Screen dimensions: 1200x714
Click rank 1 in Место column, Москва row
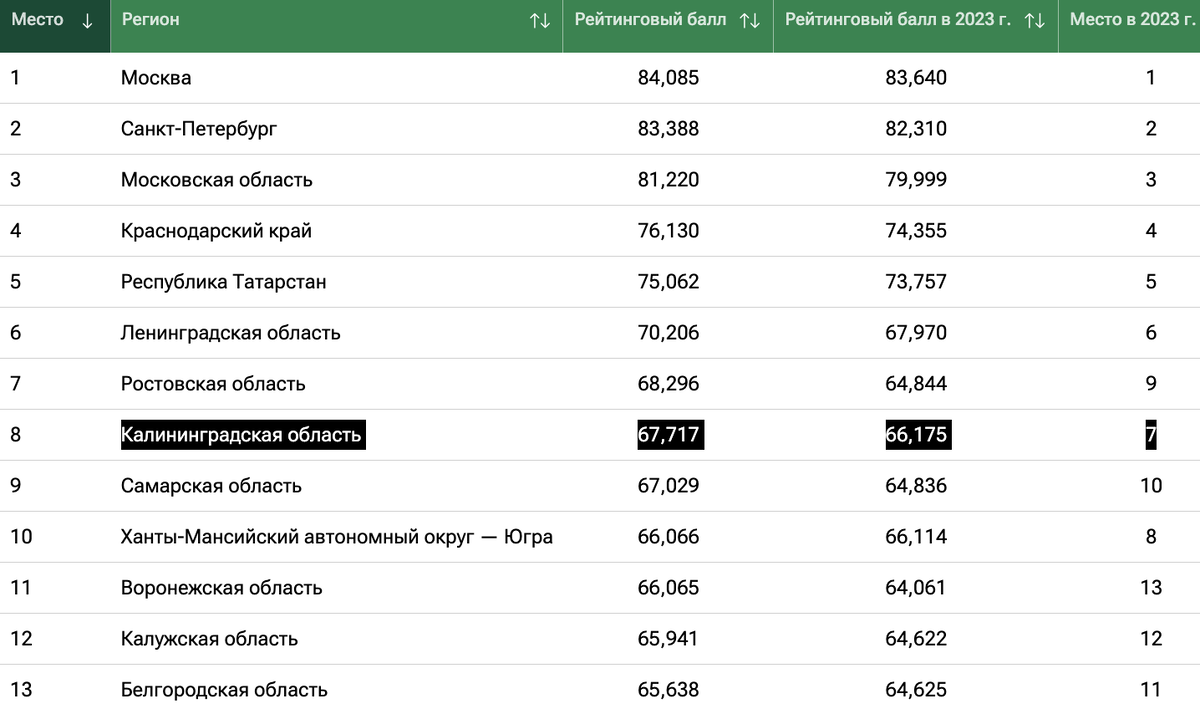click(x=15, y=78)
